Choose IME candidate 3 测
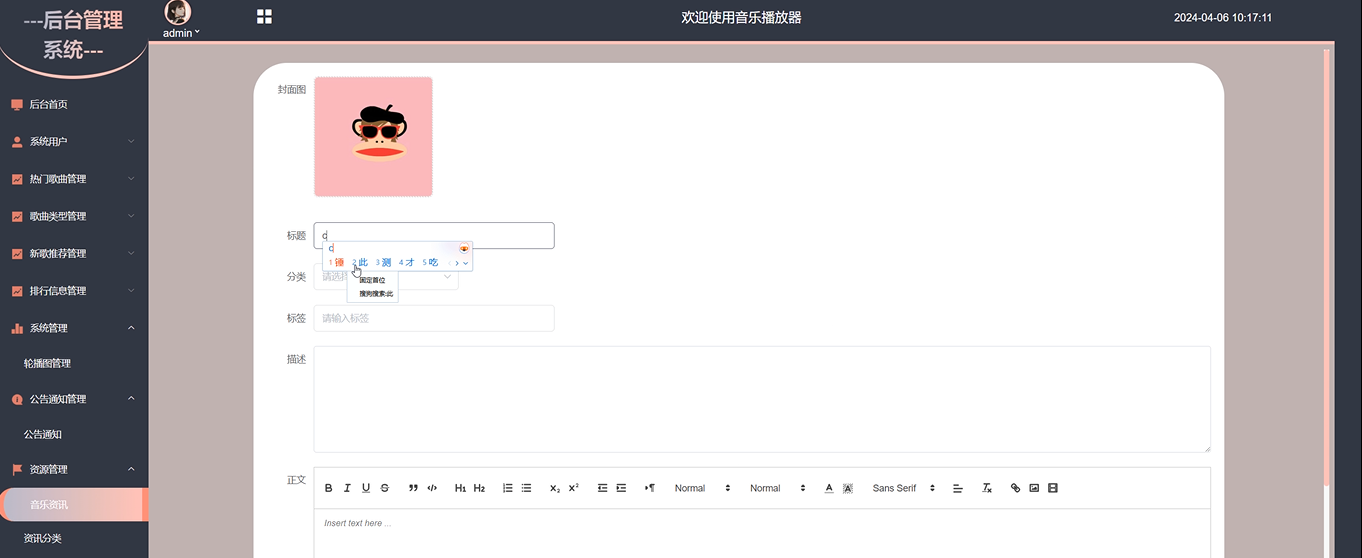Image resolution: width=1362 pixels, height=558 pixels. [384, 262]
